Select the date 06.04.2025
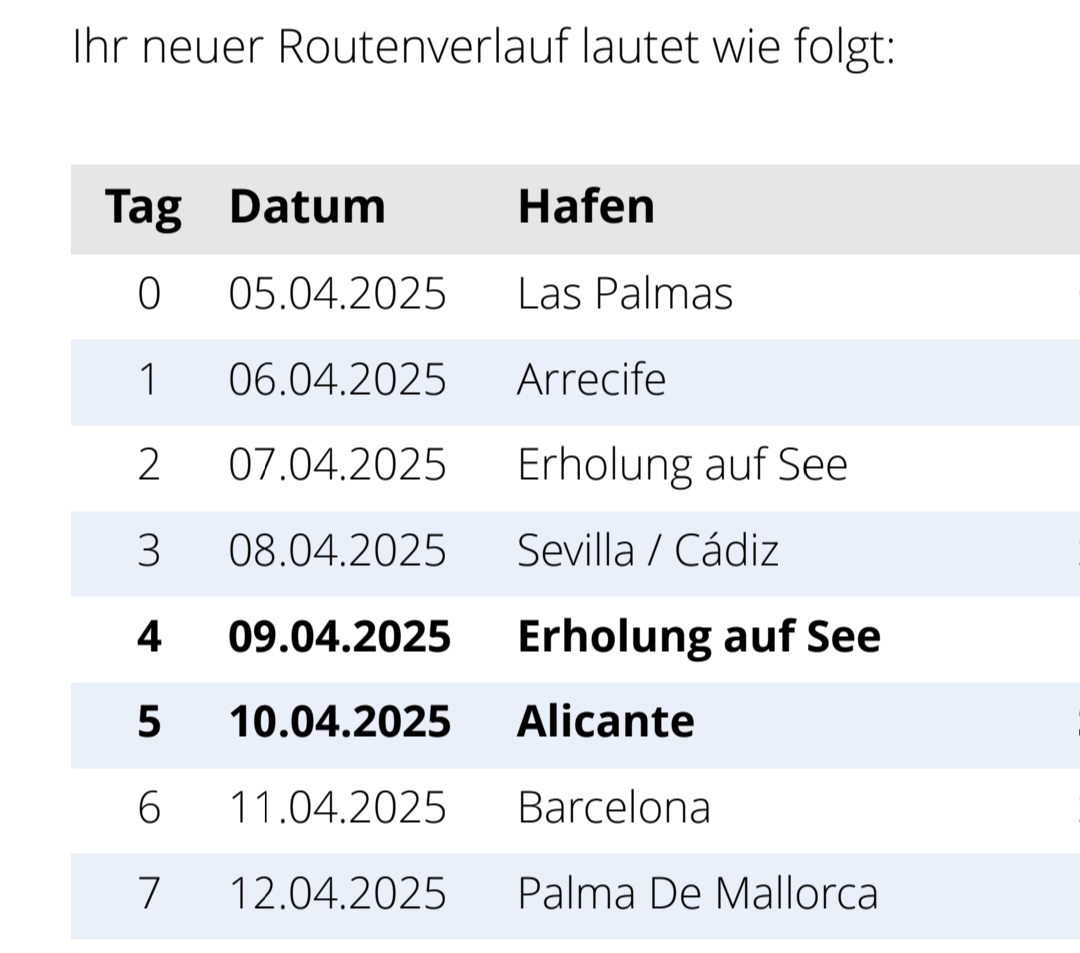The width and height of the screenshot is (1080, 953). [337, 380]
